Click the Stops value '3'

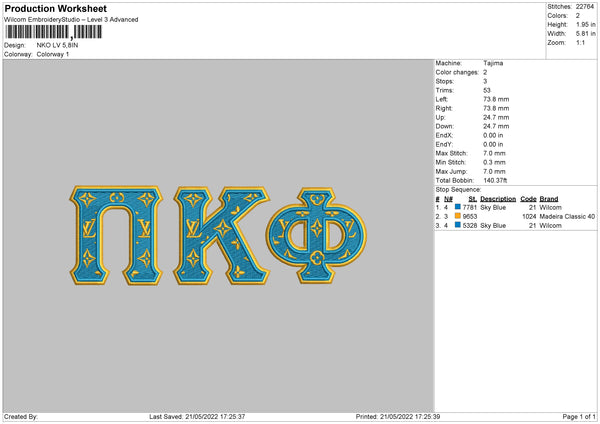pos(485,81)
